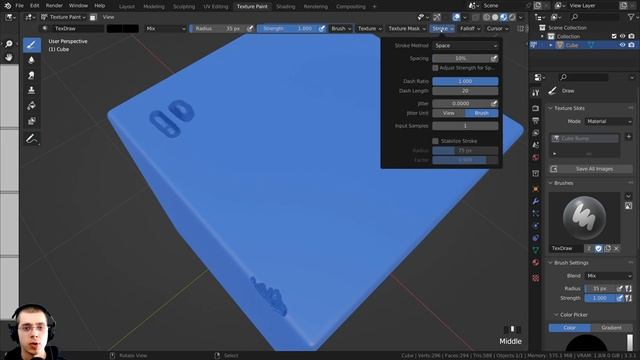Enable Stabilize Stroke checkbox

[x=436, y=141]
